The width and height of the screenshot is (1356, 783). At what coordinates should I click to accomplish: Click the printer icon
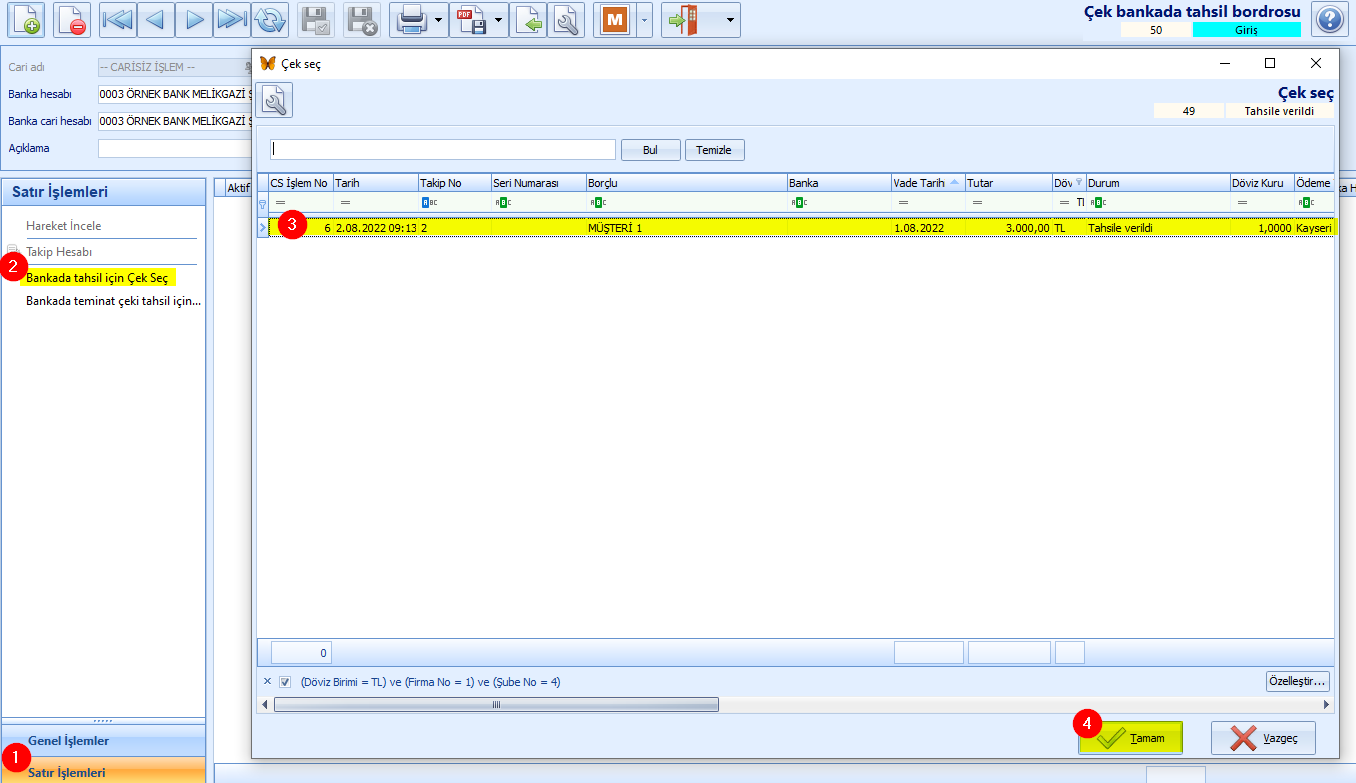click(x=410, y=20)
